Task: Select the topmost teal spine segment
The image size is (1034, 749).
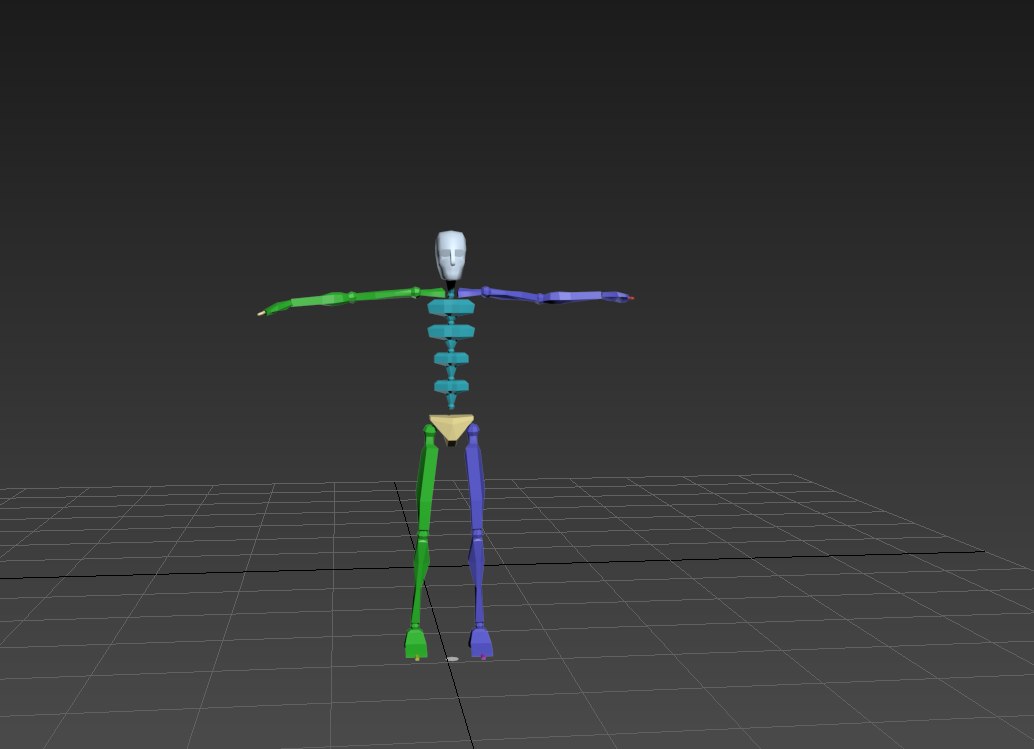Action: (x=451, y=307)
